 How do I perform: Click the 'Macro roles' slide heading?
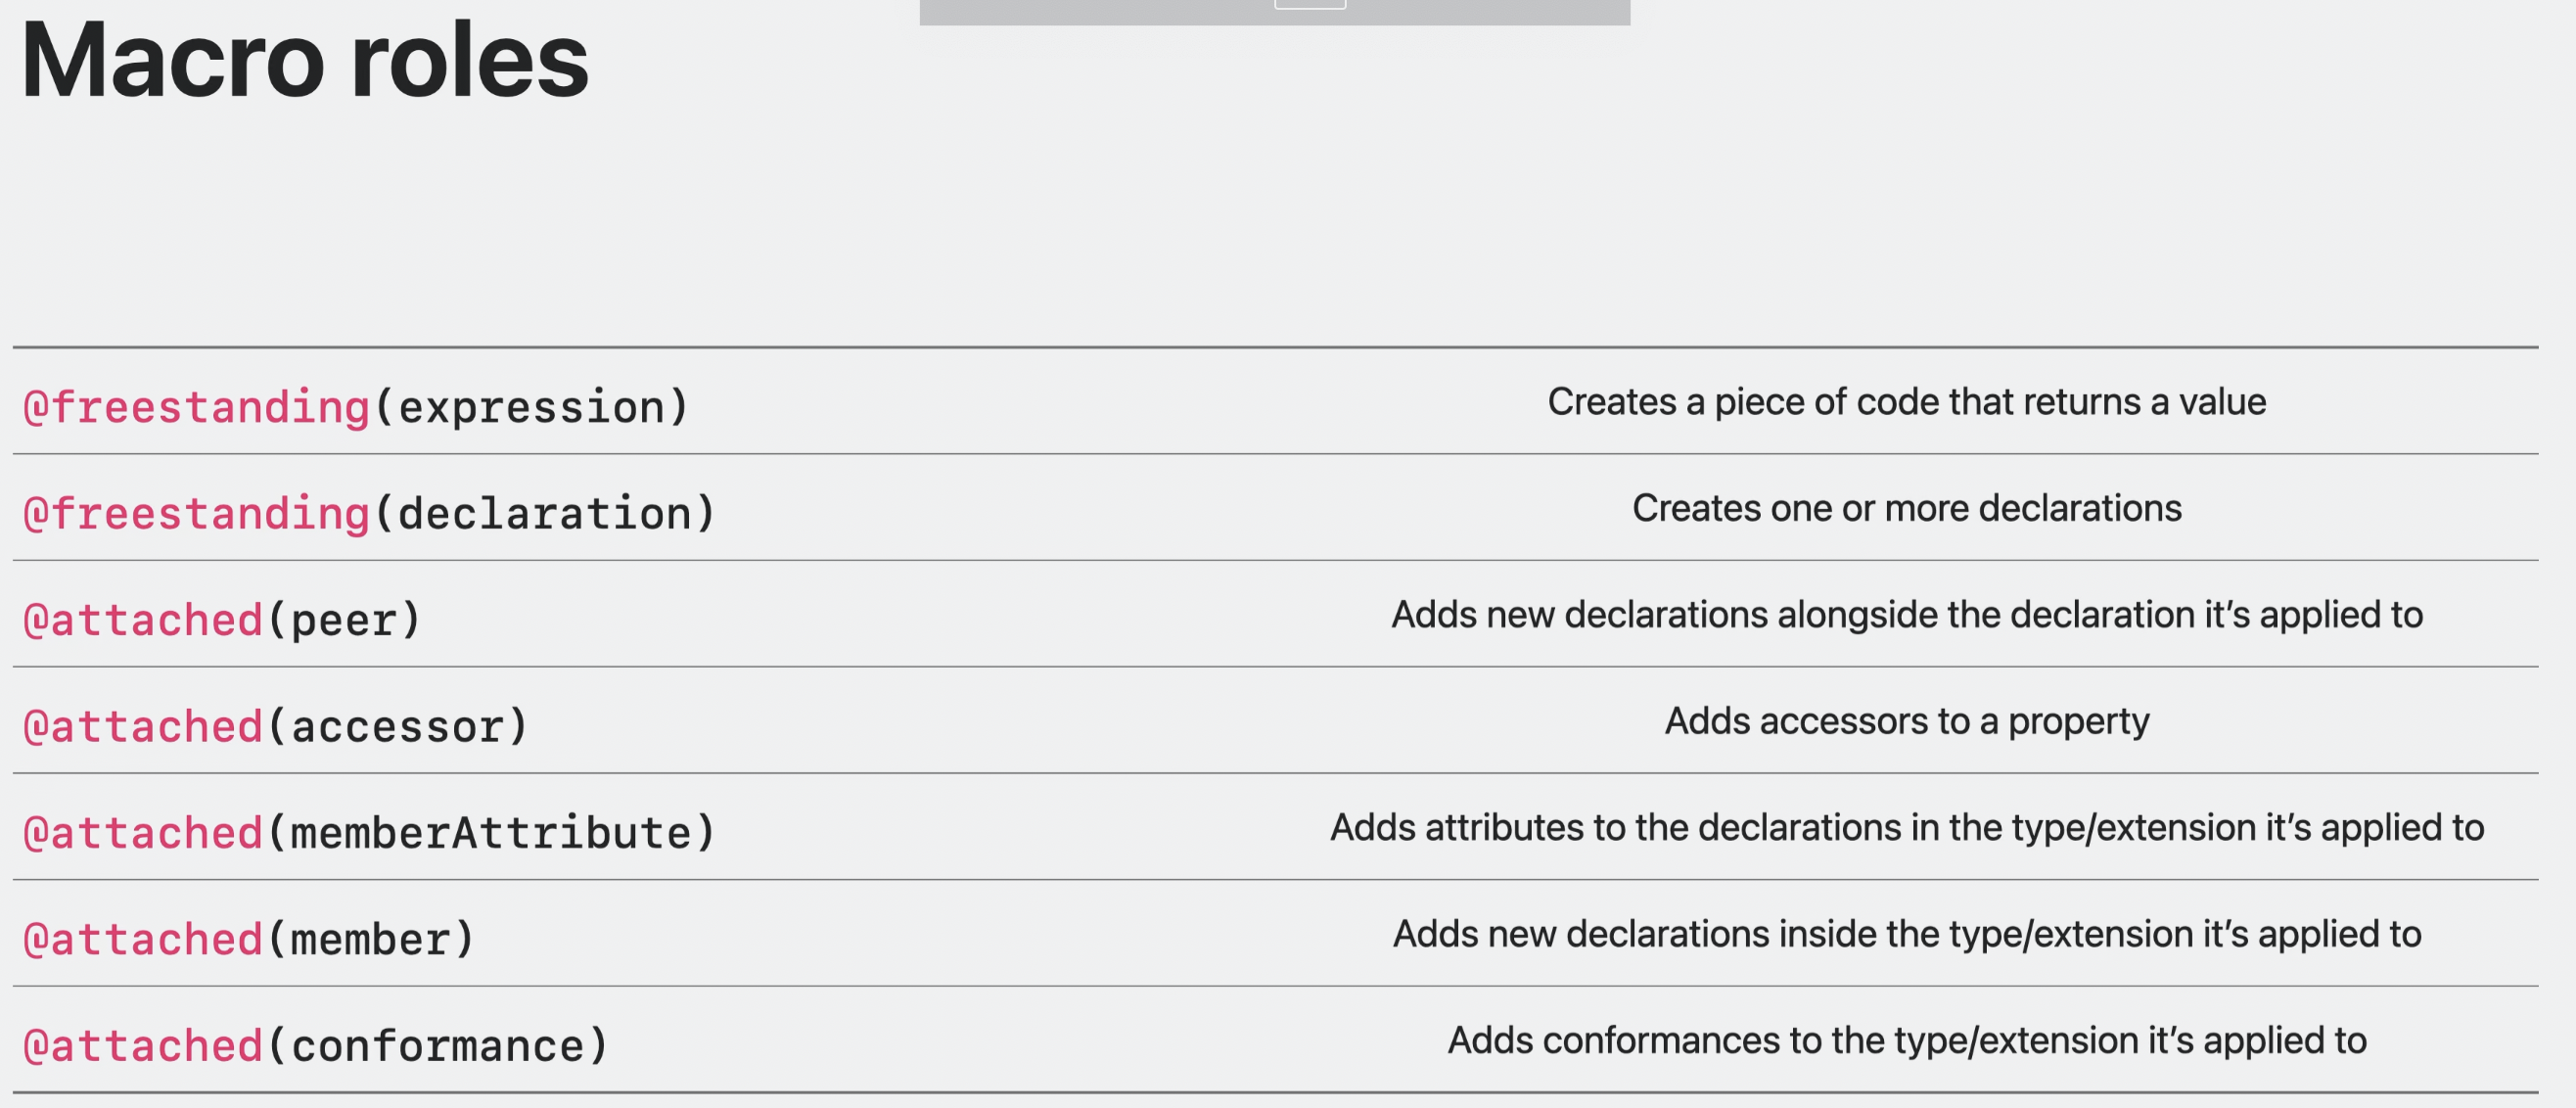click(305, 61)
